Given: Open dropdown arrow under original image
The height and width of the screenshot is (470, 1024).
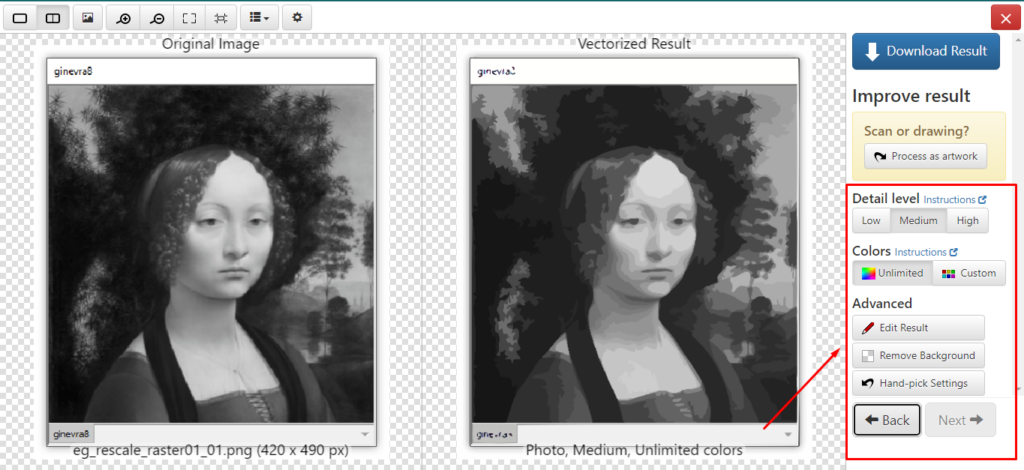Looking at the screenshot, I should [365, 434].
